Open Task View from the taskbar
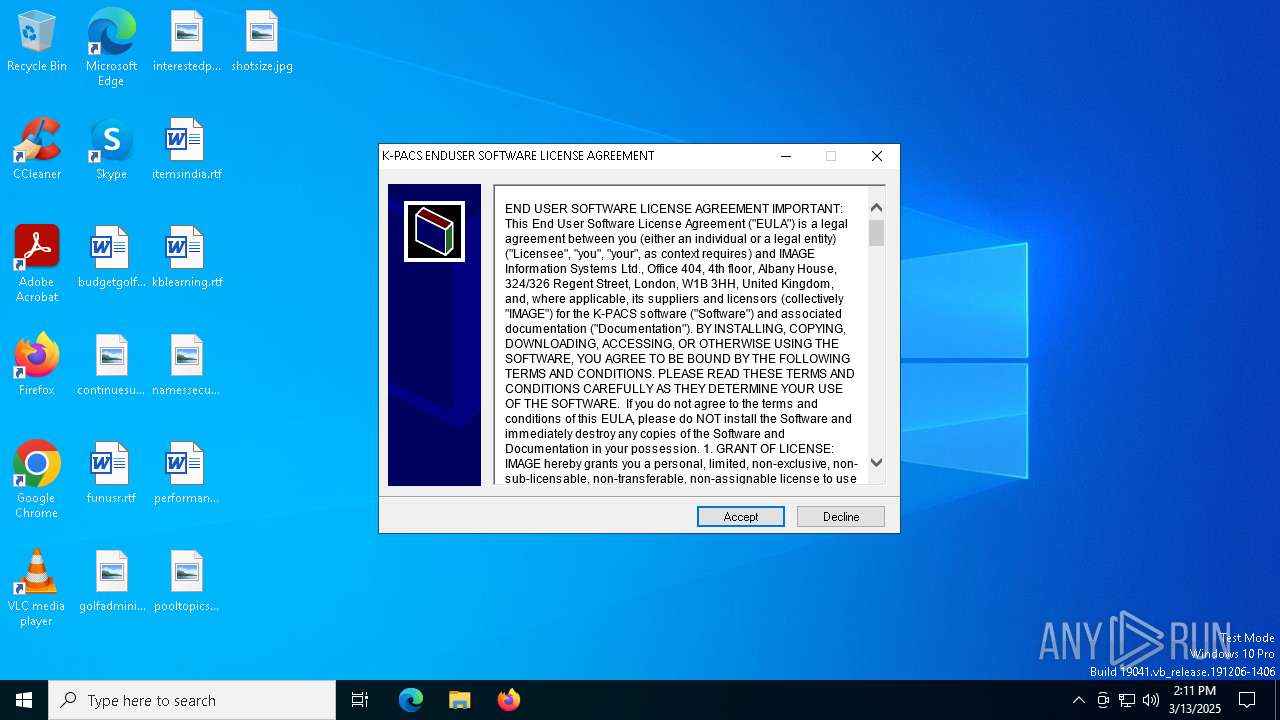 click(360, 700)
